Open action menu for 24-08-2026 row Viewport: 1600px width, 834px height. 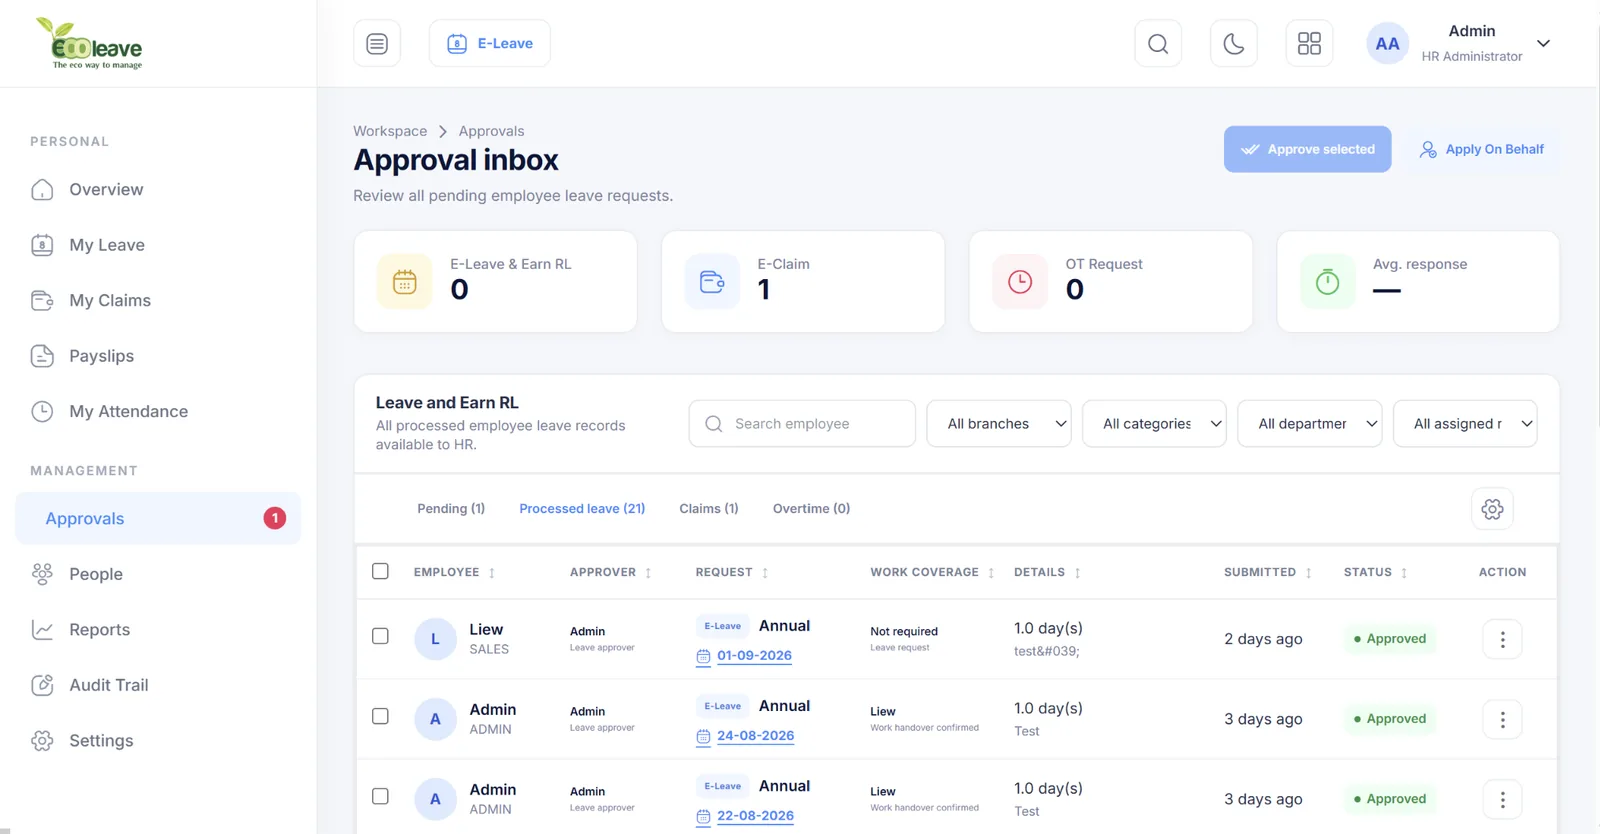(x=1502, y=719)
